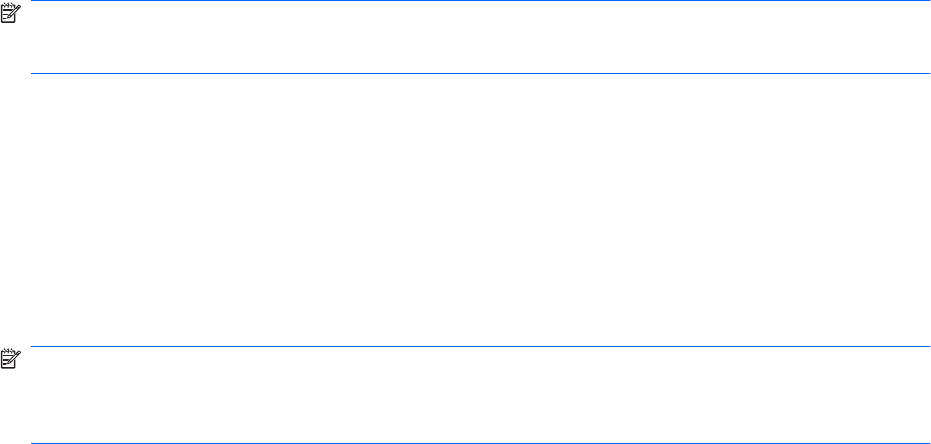Click the blue line above the top note
Viewport: 931px width, 444px height.
480,1
